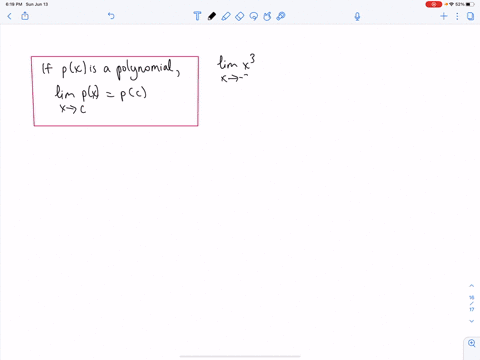The width and height of the screenshot is (480, 360).
Task: Tap the handwritten p(c) expression
Action: 133,94
